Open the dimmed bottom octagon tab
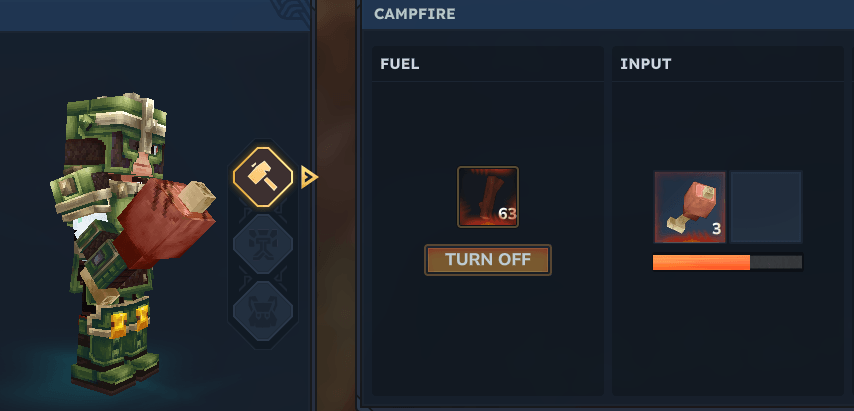854x411 pixels. pyautogui.click(x=263, y=311)
